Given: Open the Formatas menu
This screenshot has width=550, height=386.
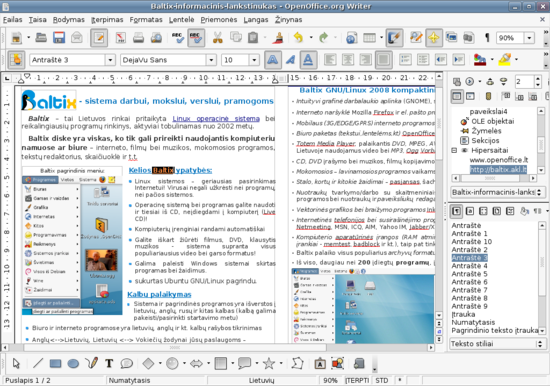Looking at the screenshot, I should click(146, 20).
